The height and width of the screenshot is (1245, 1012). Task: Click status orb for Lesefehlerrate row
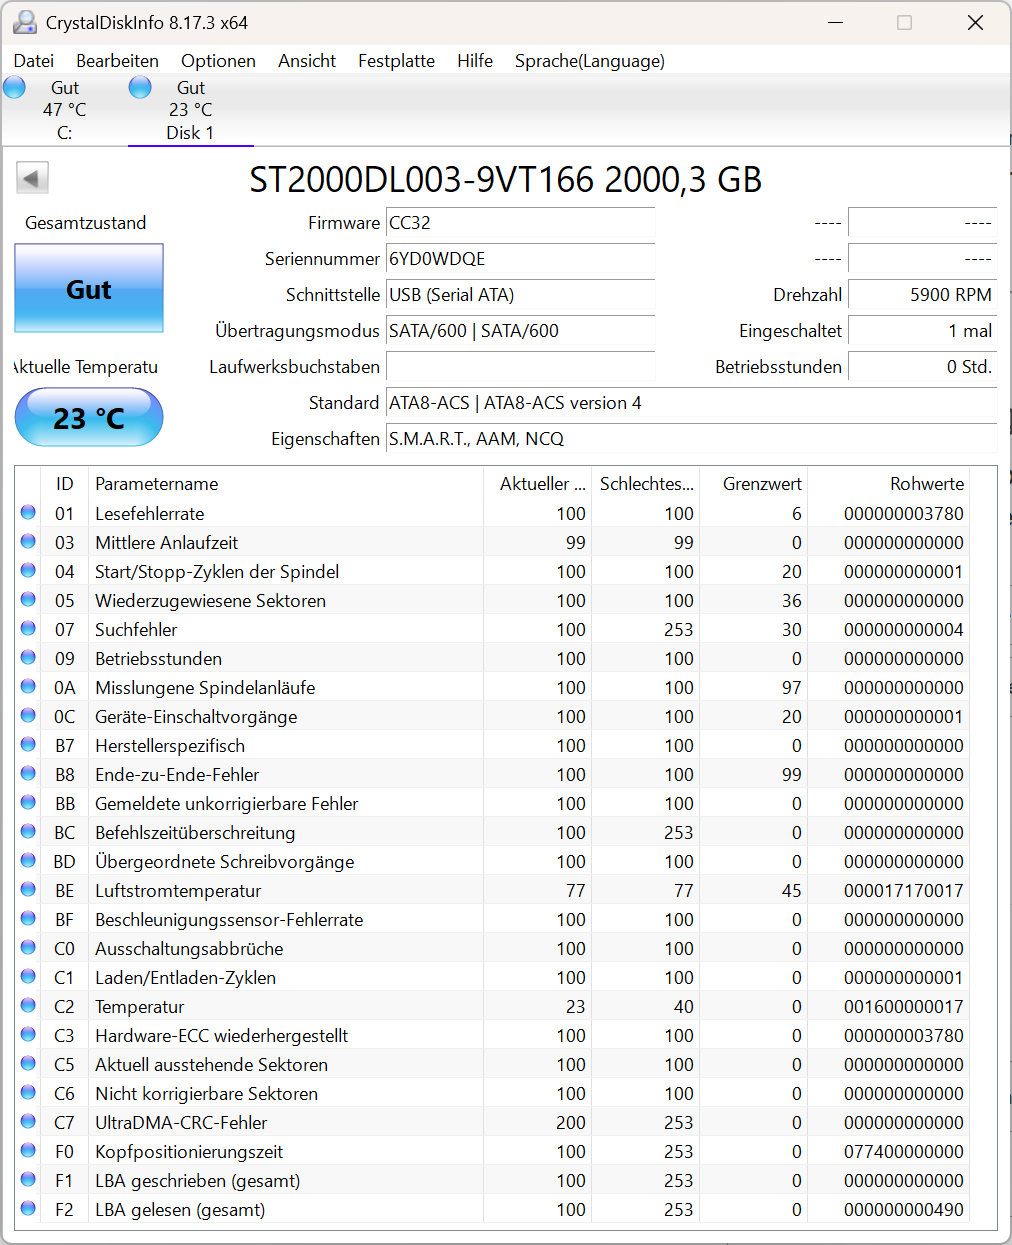click(x=28, y=513)
